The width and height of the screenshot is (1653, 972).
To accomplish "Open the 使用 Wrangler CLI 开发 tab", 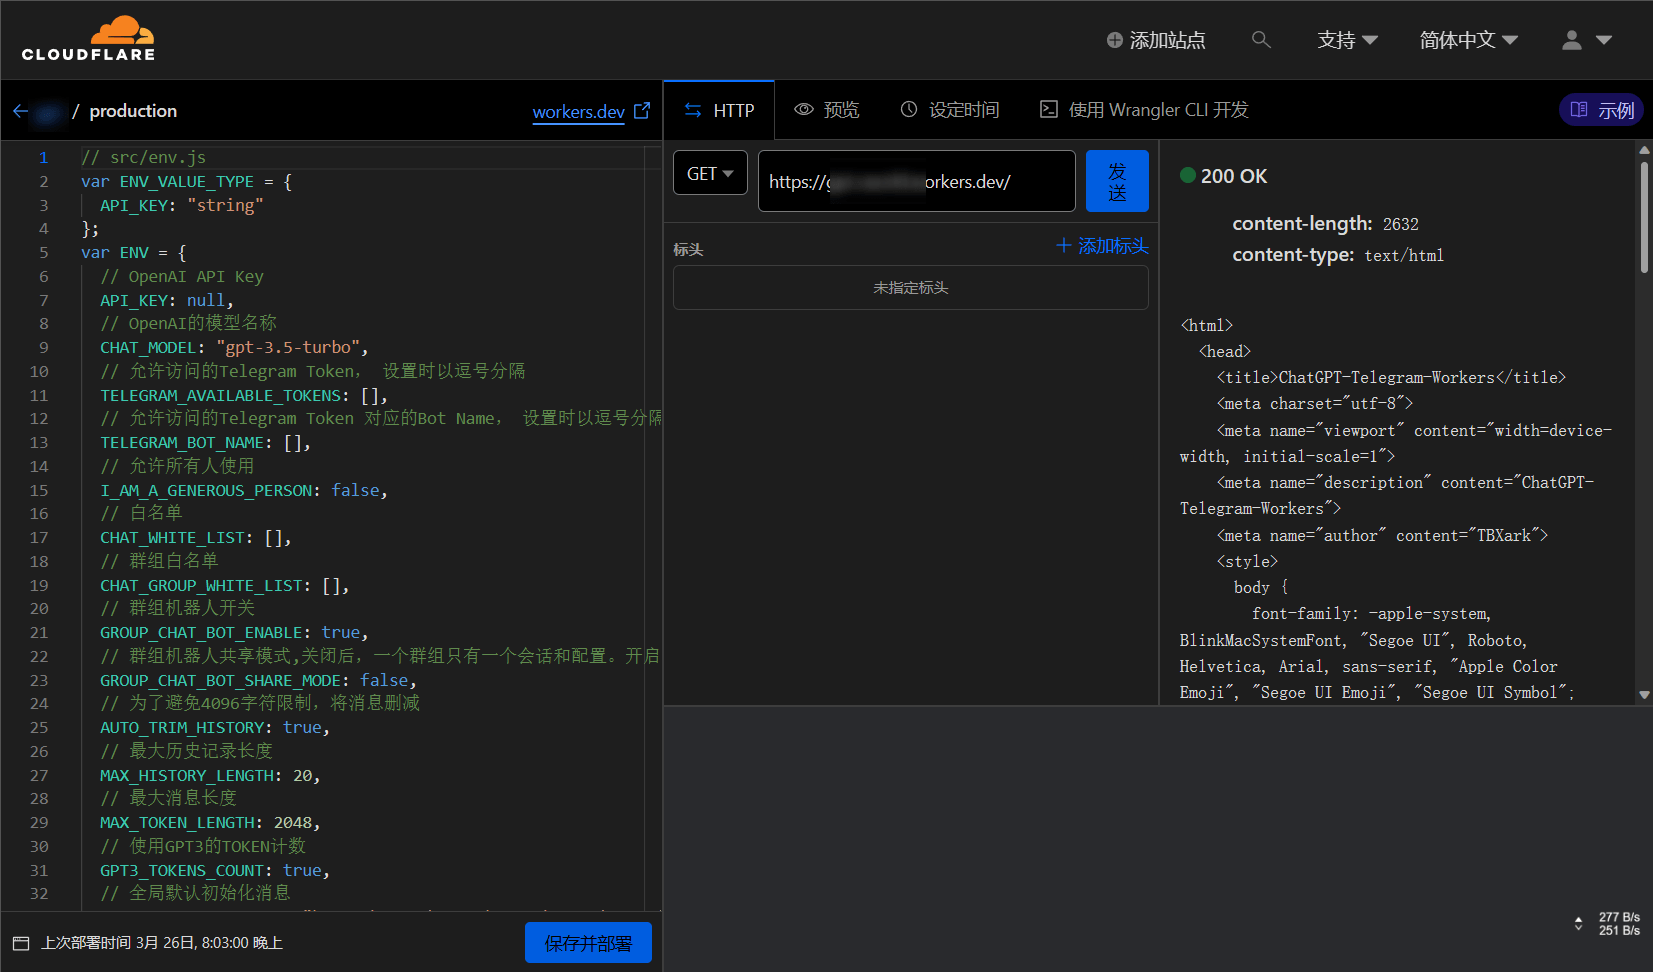I will [1145, 110].
